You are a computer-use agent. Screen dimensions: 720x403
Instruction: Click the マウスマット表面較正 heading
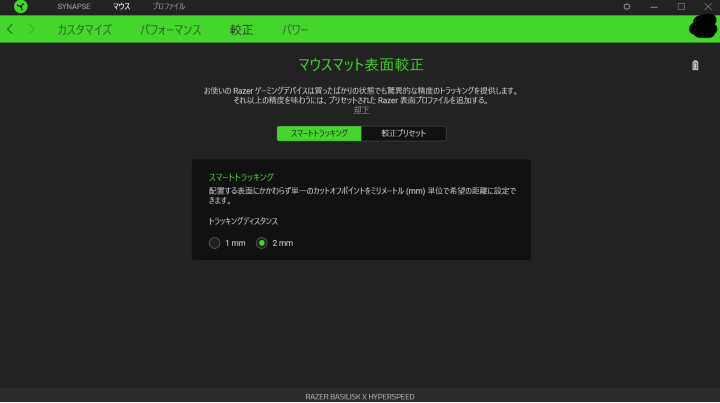point(361,65)
